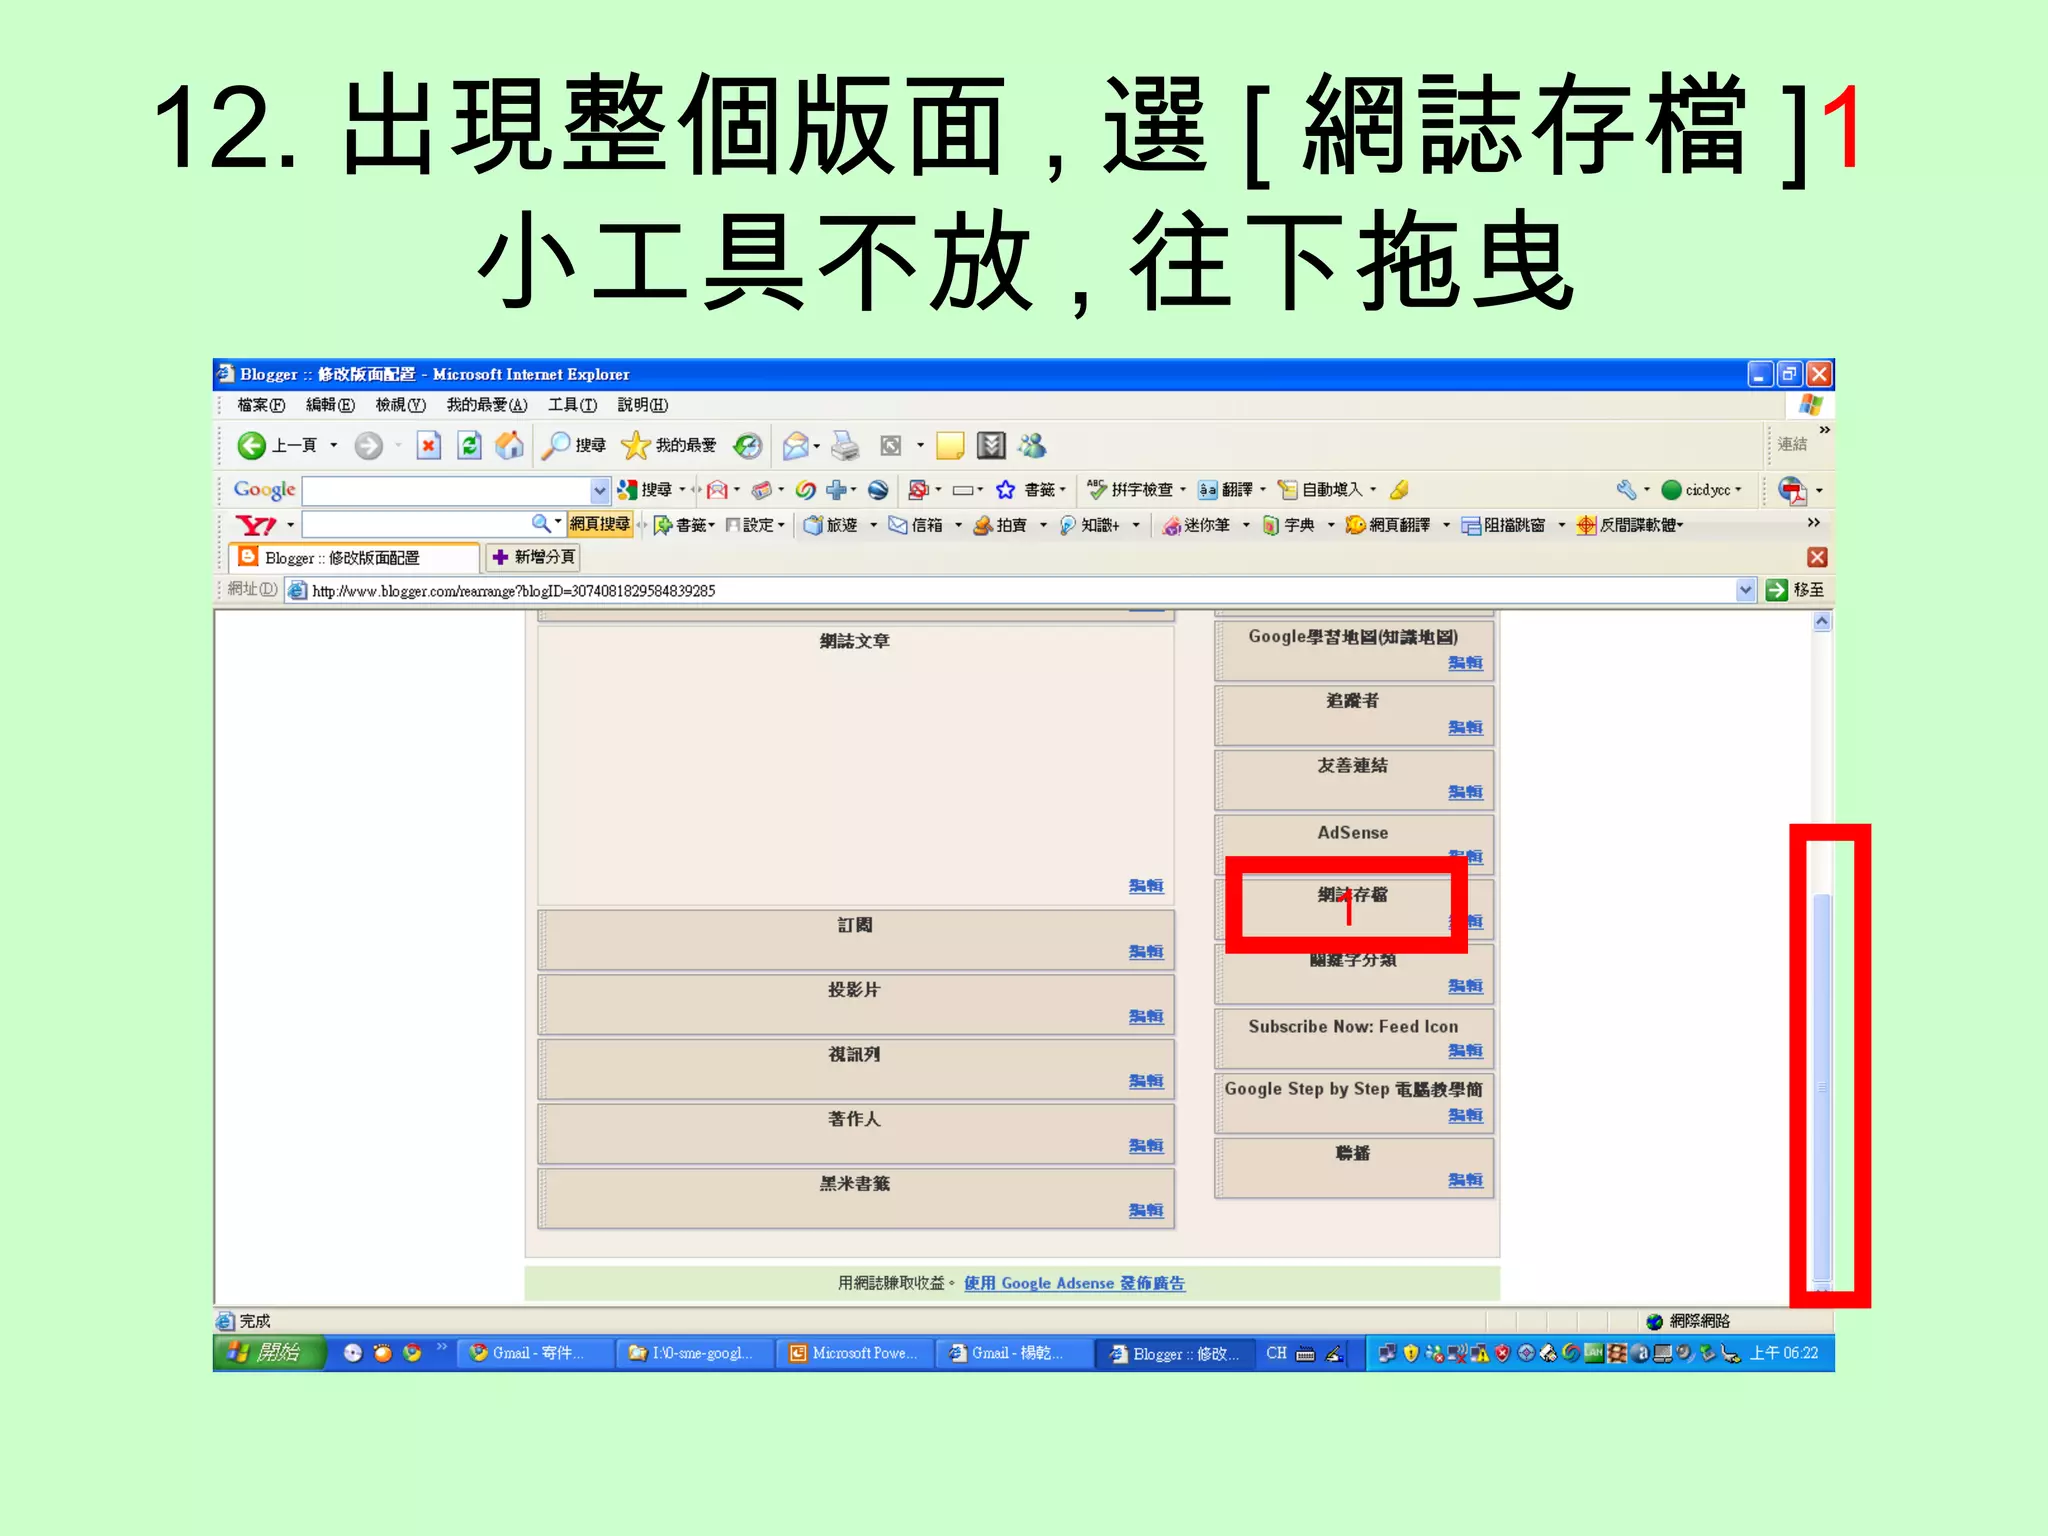Viewport: 2048px width, 1536px height.
Task: Click Yahoo toolbar 拍賣 icon
Action: click(x=983, y=525)
